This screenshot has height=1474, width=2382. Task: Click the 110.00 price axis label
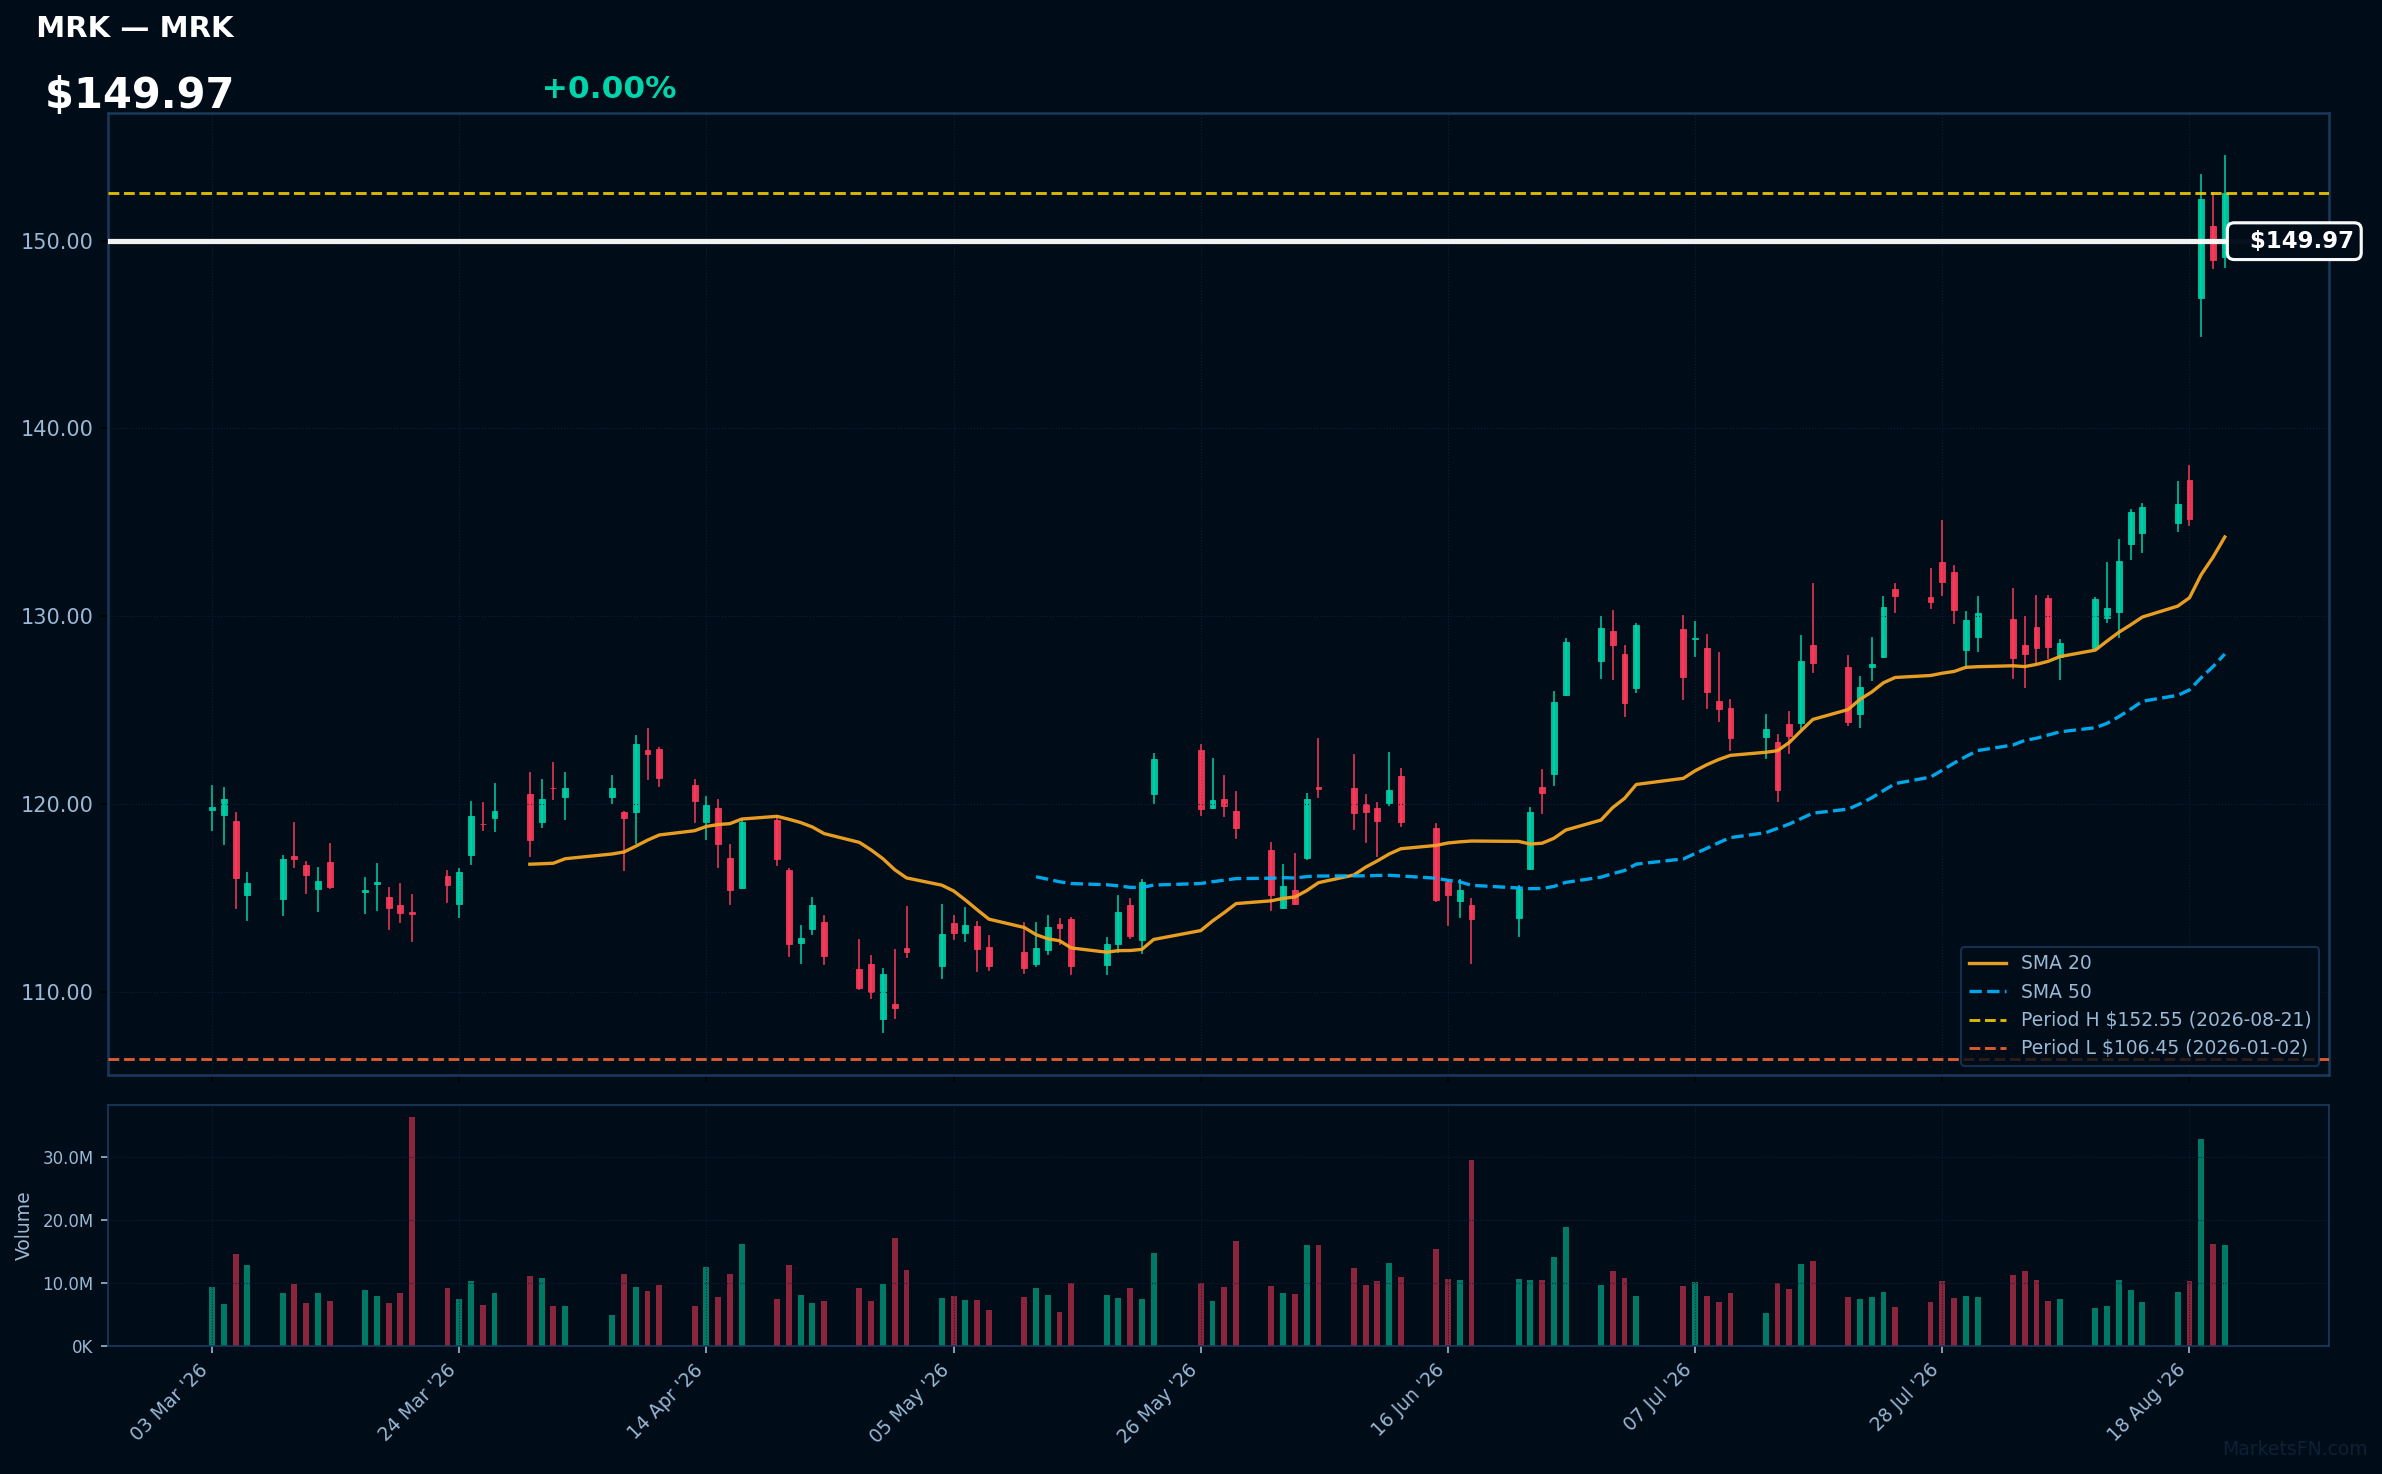[57, 993]
